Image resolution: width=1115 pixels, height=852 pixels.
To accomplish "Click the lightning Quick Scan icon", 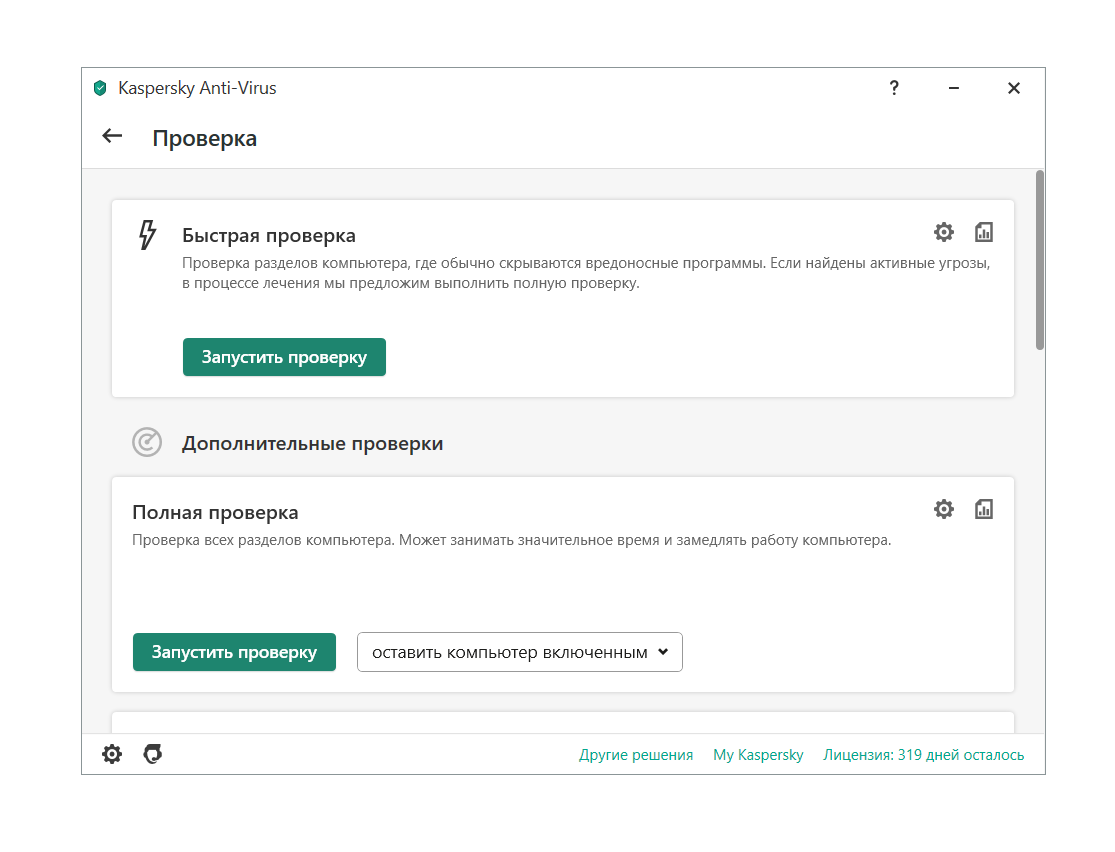I will pyautogui.click(x=147, y=235).
